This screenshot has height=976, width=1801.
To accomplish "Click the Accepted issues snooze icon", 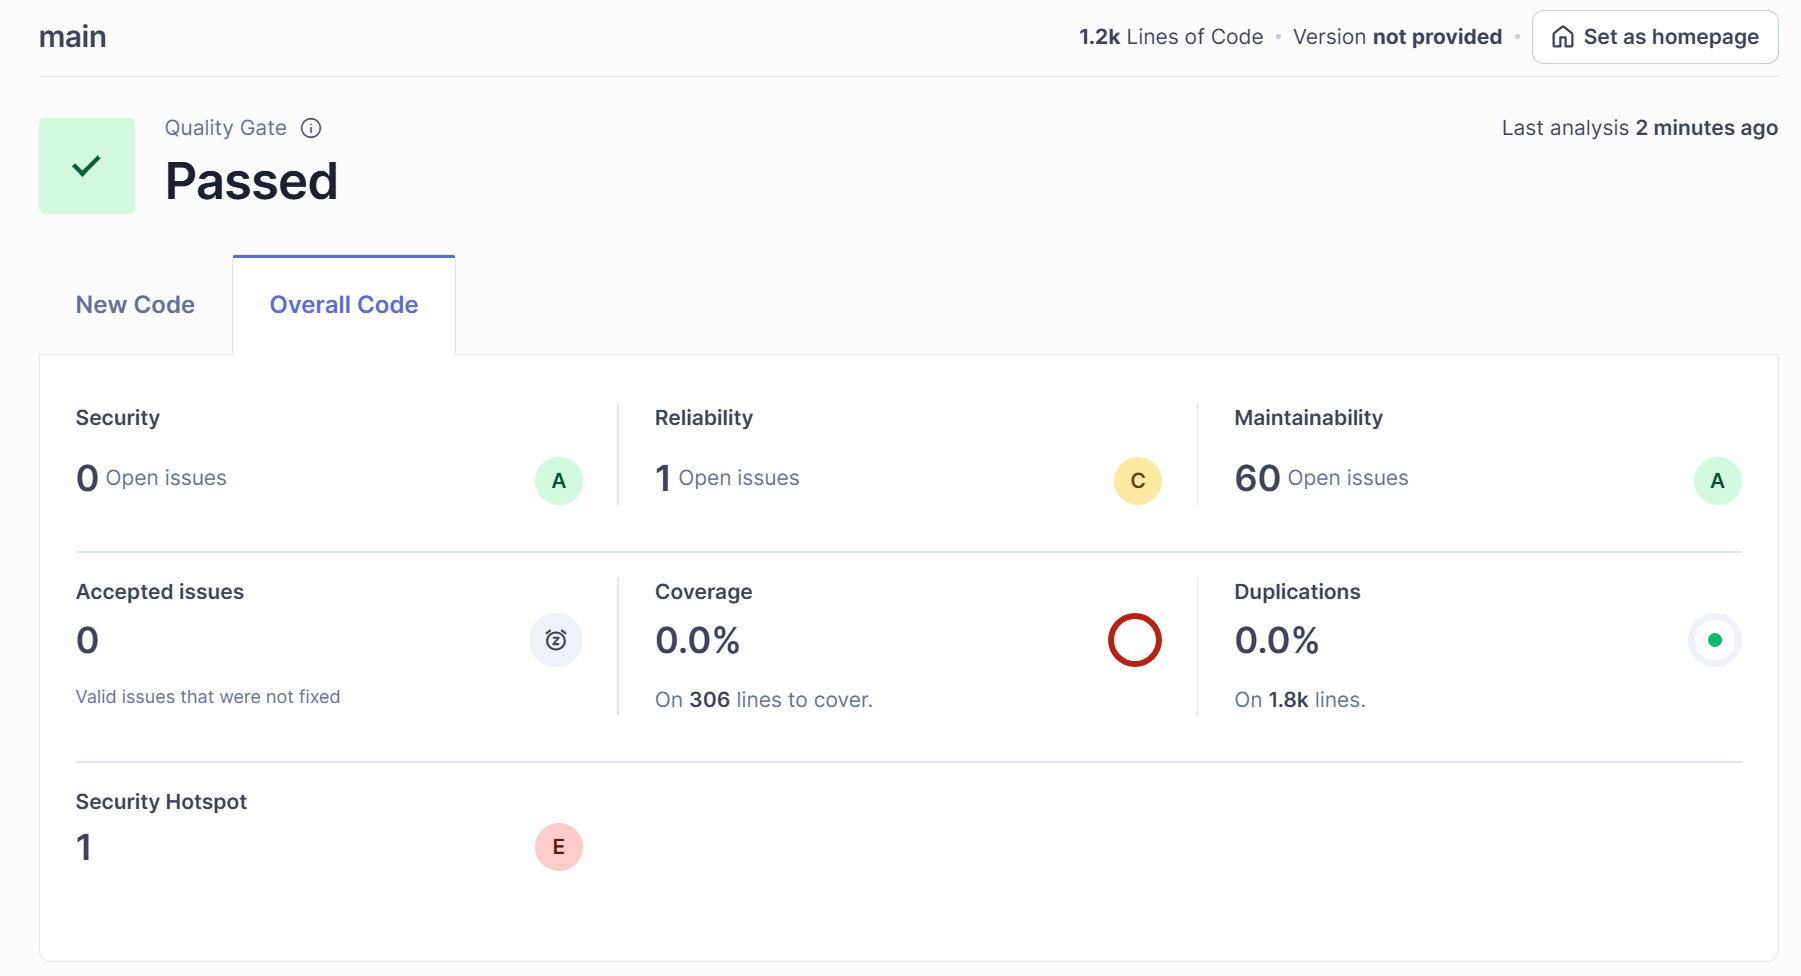I will (556, 640).
